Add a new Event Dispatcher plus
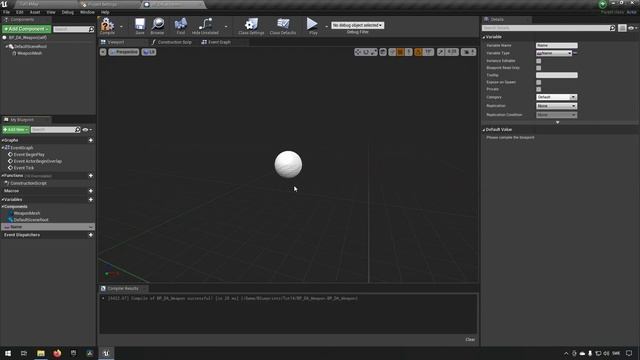The width and height of the screenshot is (640, 360). click(x=91, y=235)
